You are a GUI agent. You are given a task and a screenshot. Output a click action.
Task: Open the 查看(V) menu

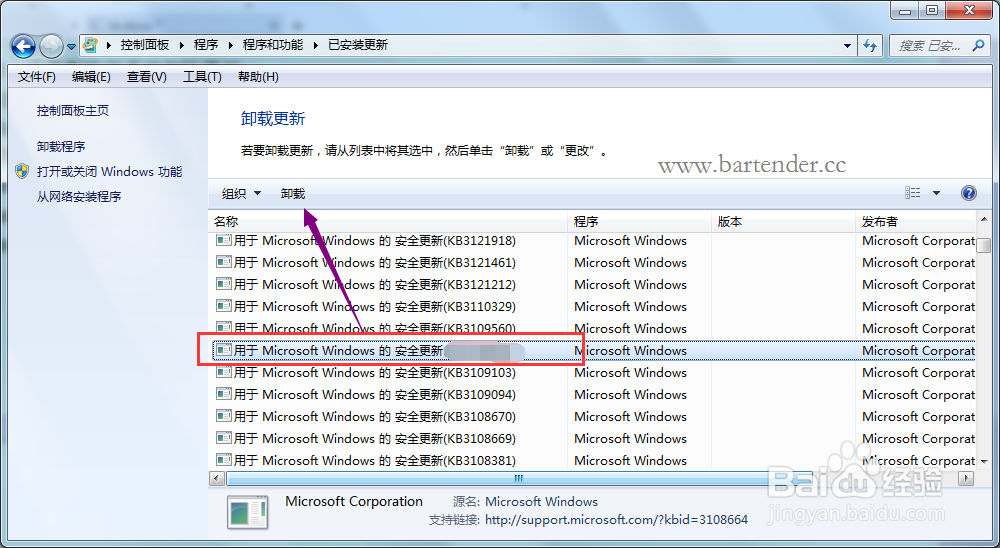click(147, 77)
